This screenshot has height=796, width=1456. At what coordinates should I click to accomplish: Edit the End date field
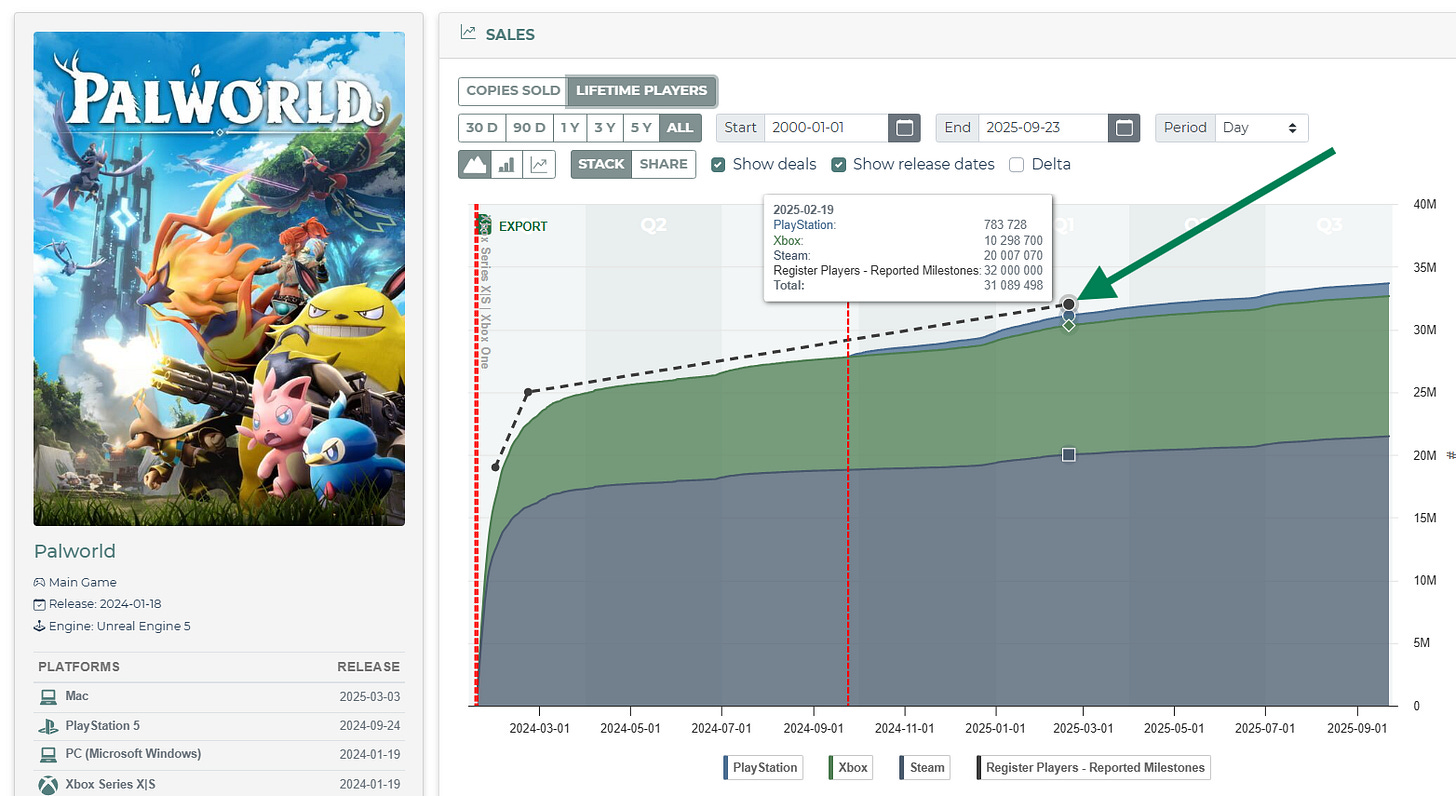(1045, 128)
